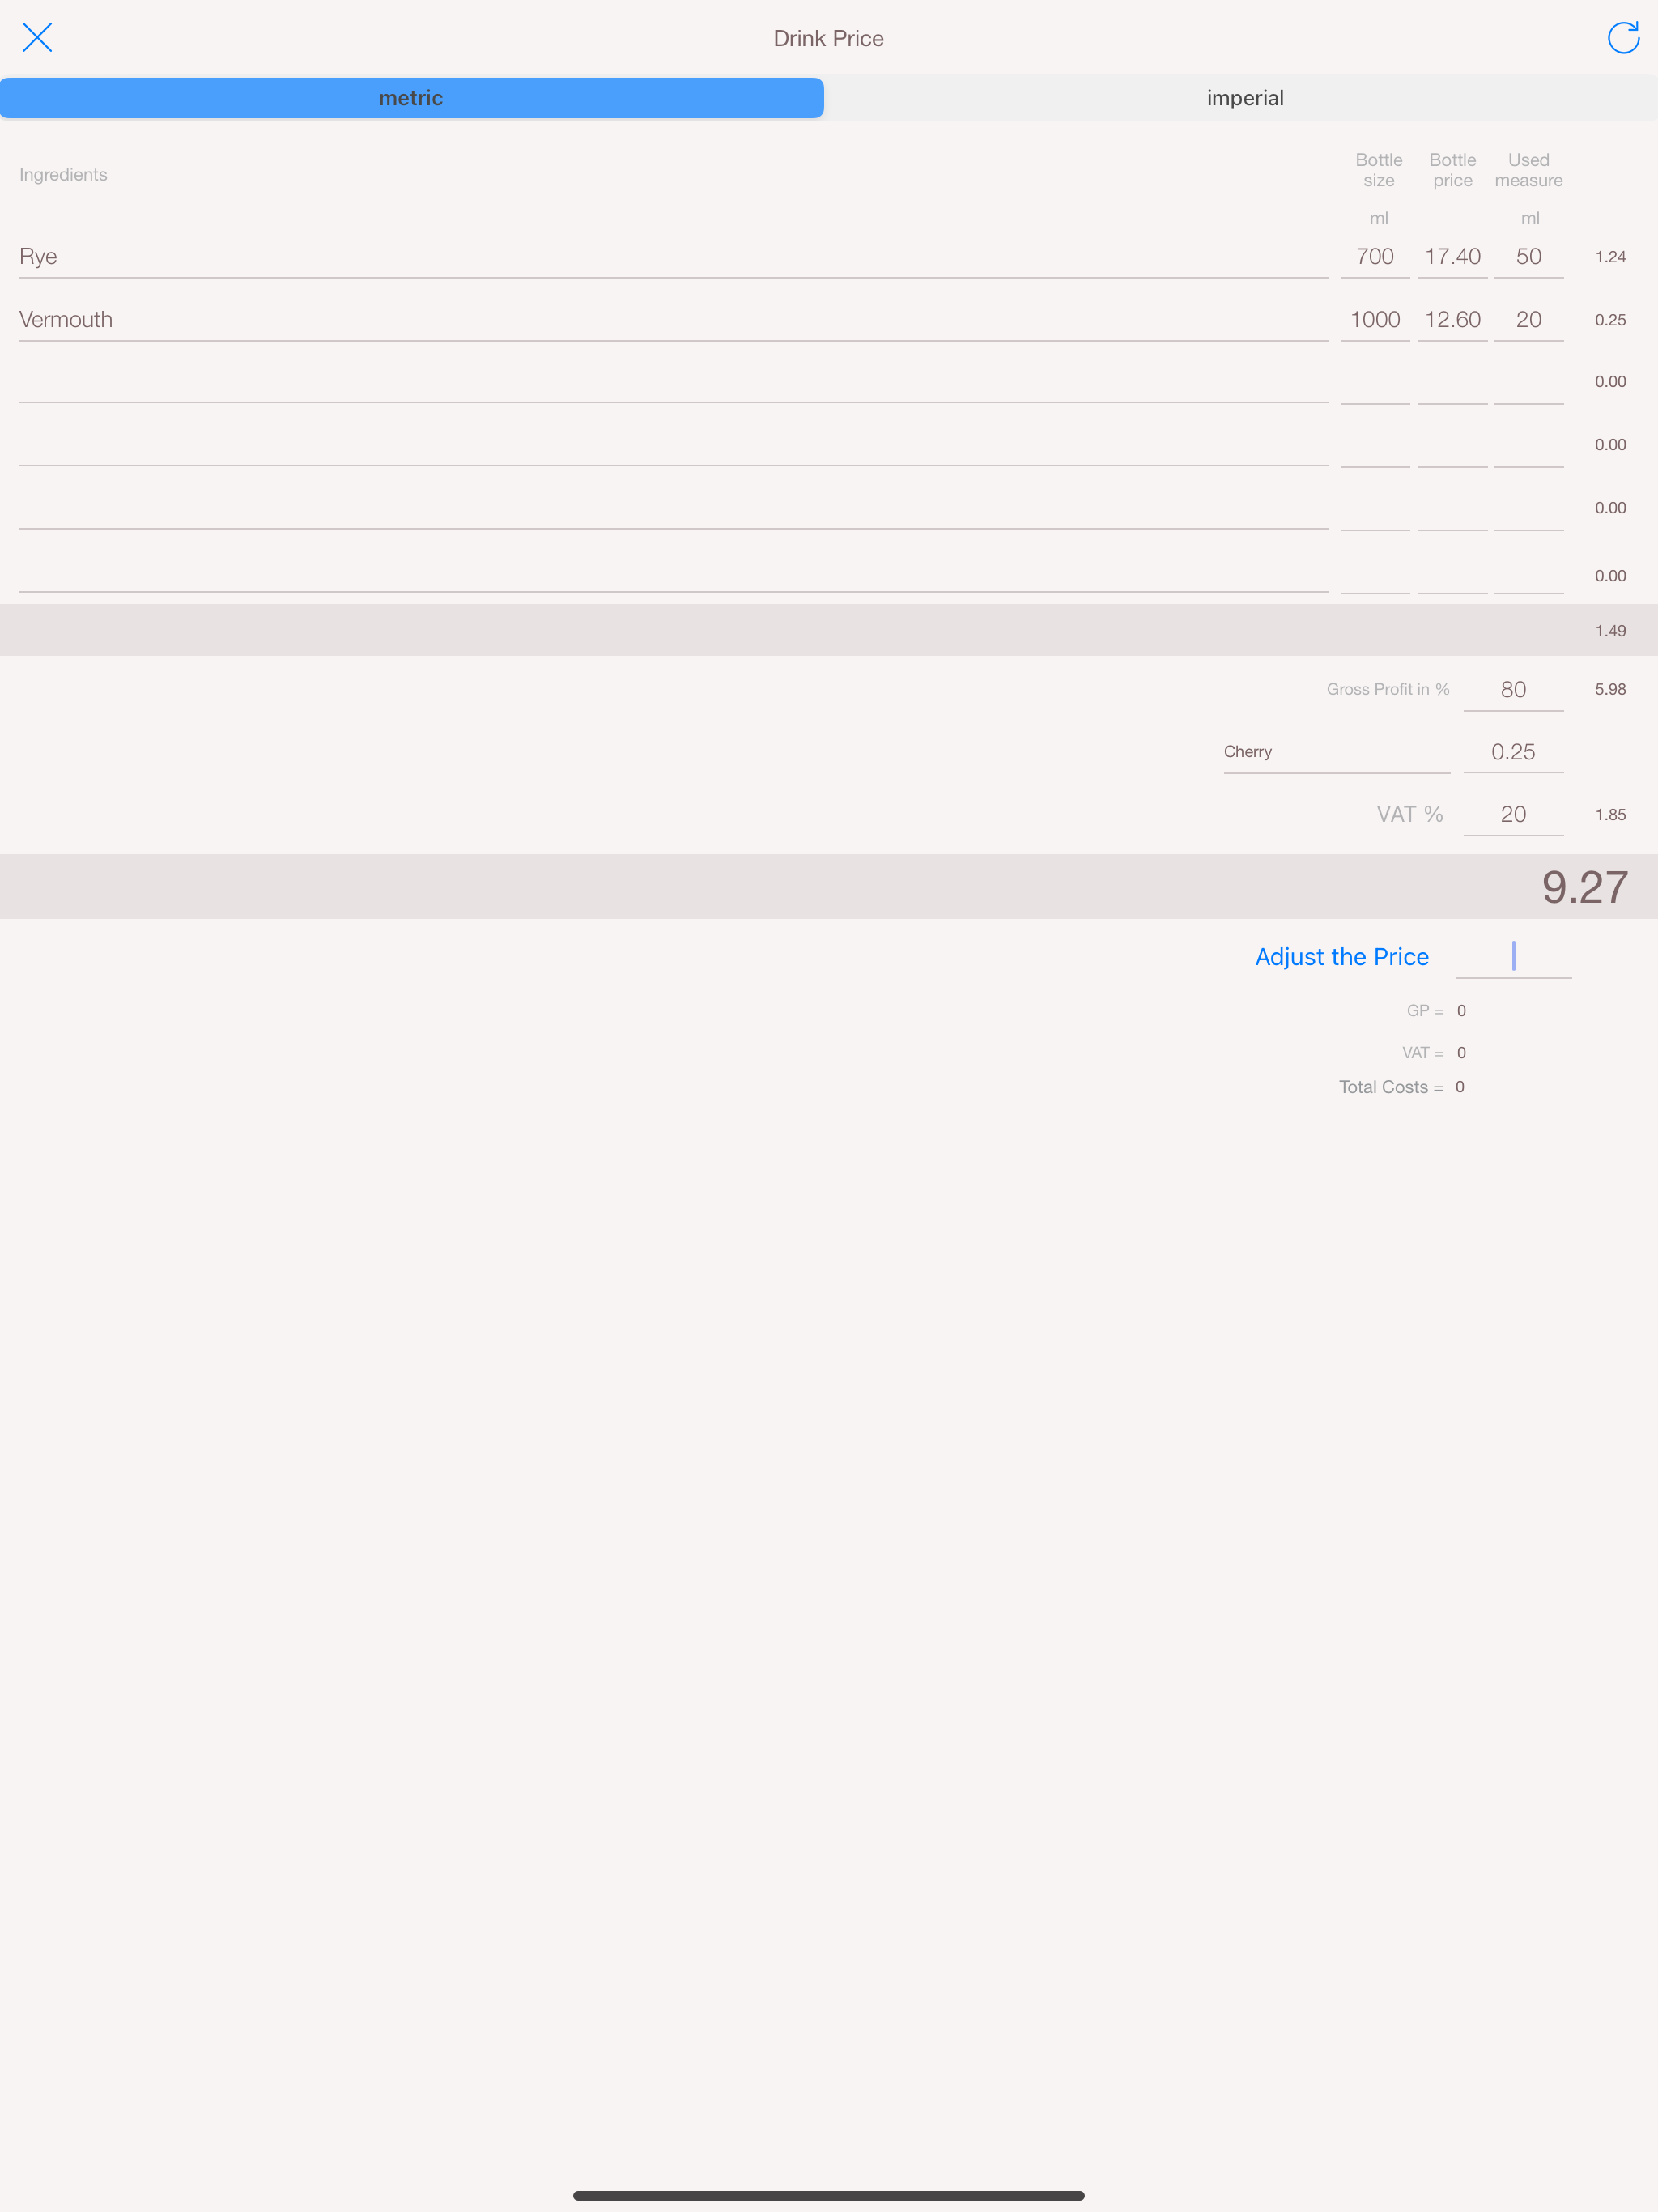1658x2212 pixels.
Task: Tap Vermouth cost value 0.25
Action: point(1610,320)
